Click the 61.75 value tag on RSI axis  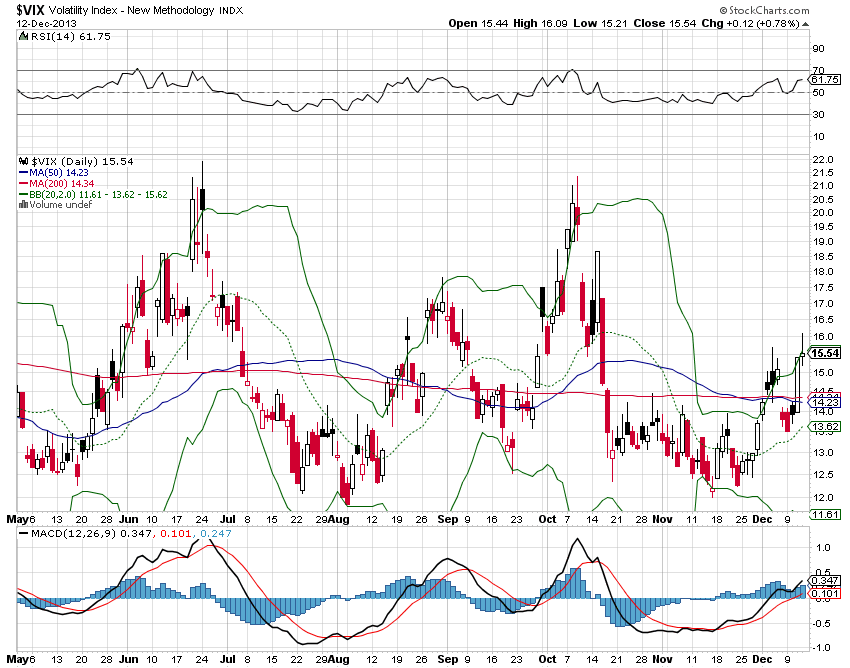(825, 80)
